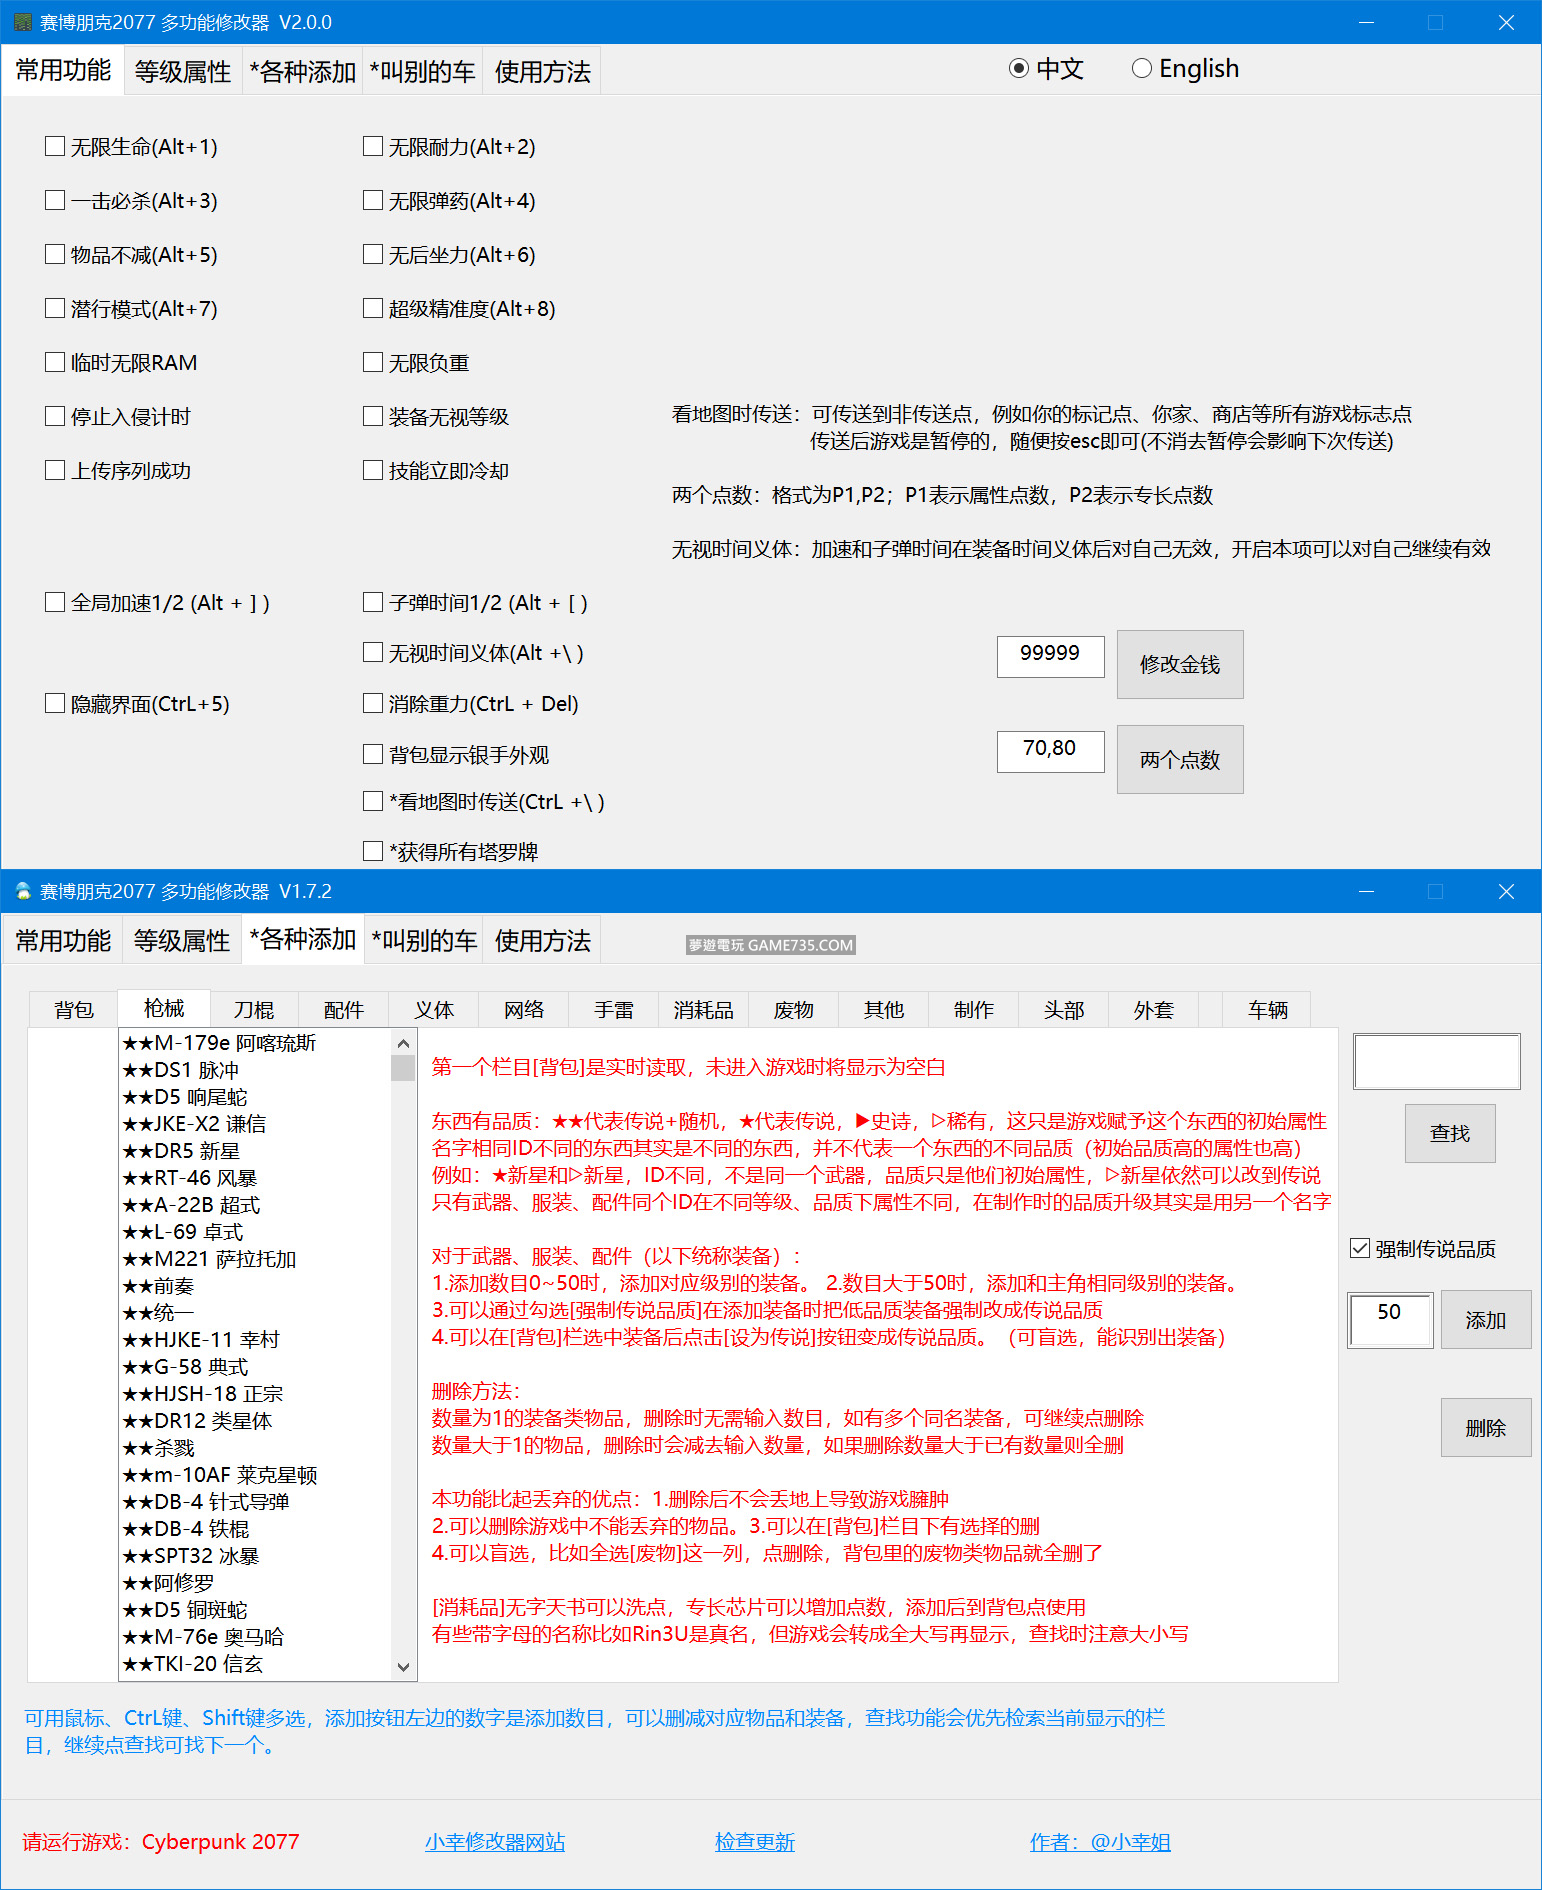The height and width of the screenshot is (1890, 1542).
Task: Select ★★DS1 脉冲 in weapon list
Action: point(255,1070)
